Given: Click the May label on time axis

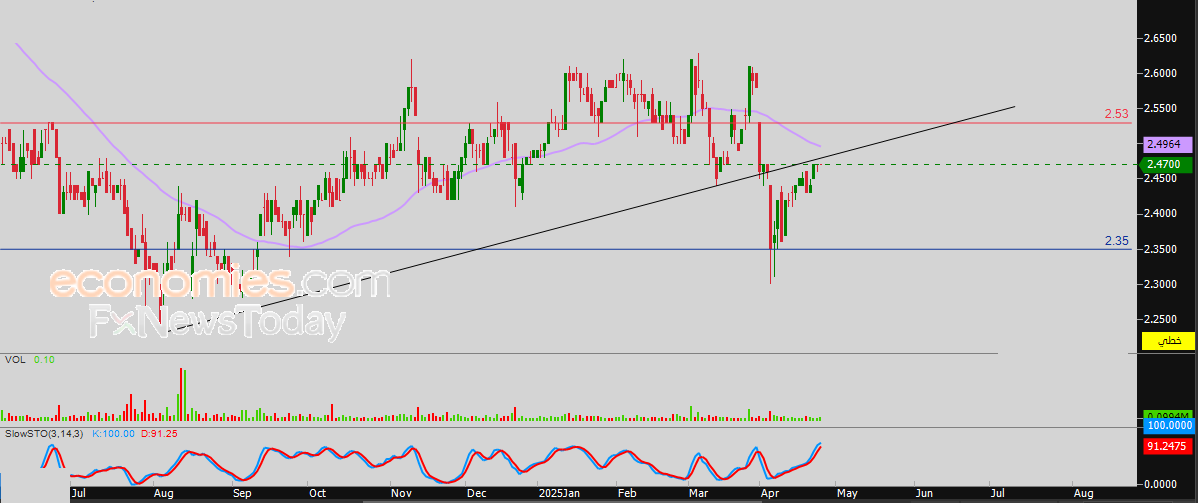Looking at the screenshot, I should [x=846, y=494].
